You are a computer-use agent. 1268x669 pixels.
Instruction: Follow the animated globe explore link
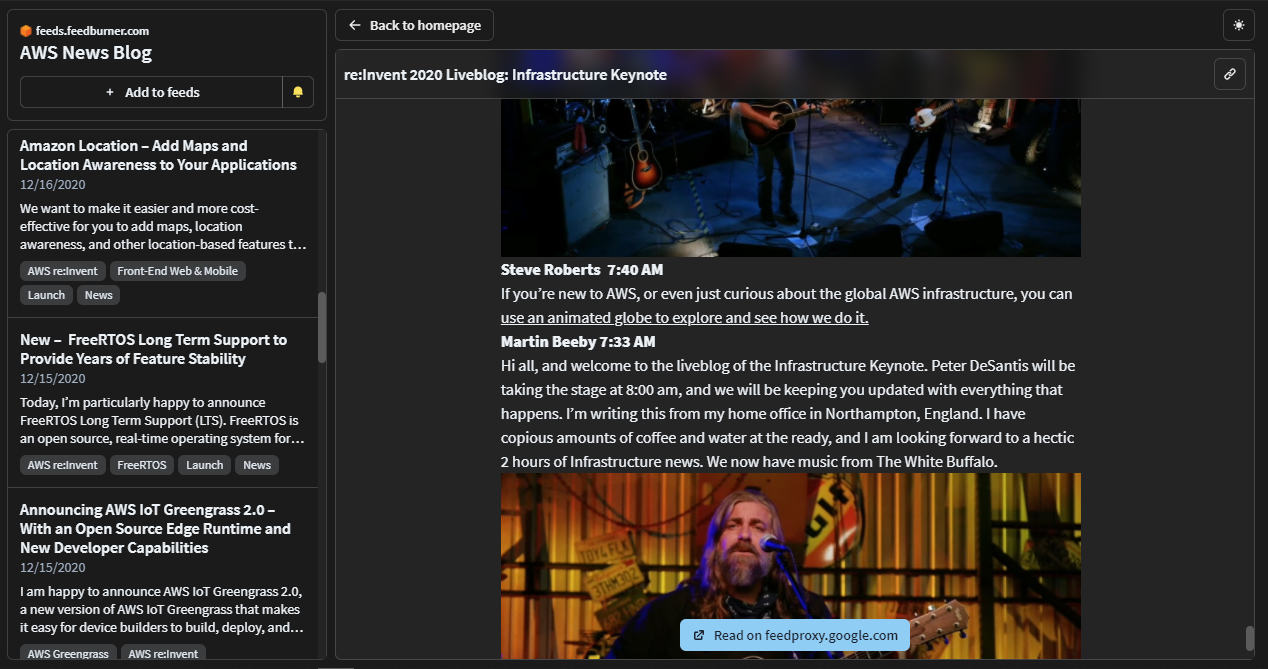click(685, 318)
